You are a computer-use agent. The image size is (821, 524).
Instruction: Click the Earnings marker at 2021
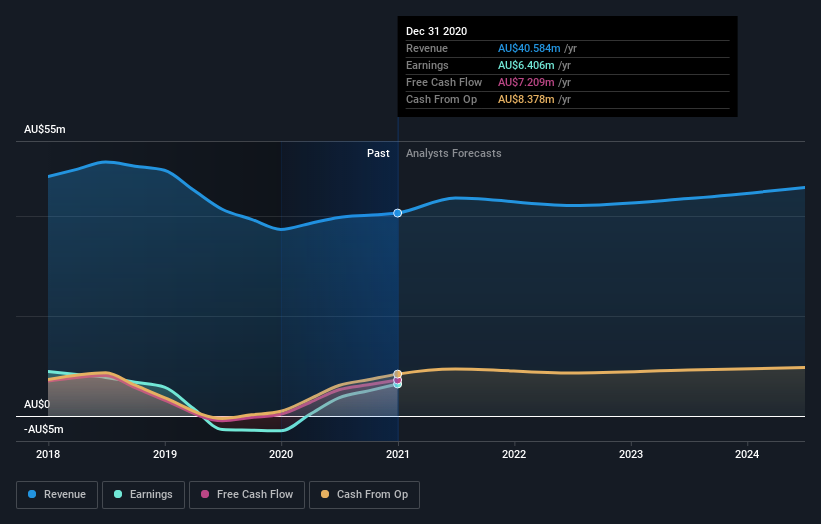[x=397, y=384]
